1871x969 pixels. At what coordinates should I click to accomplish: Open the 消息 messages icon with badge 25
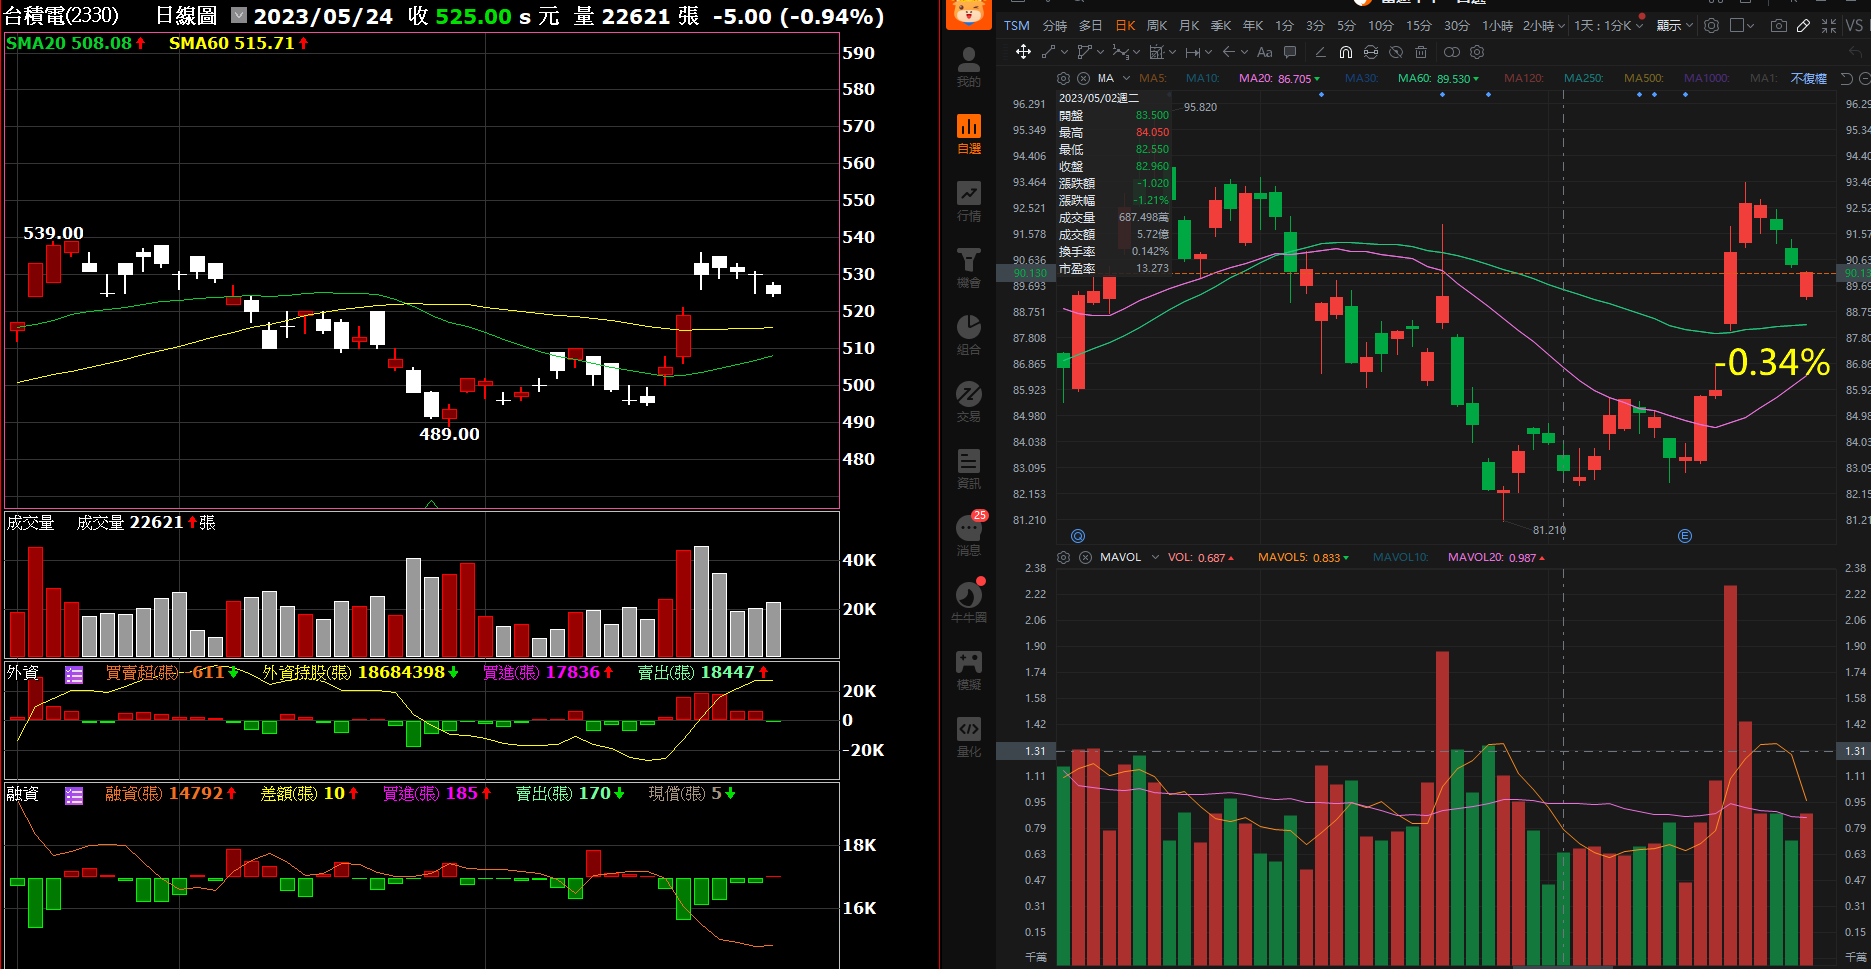(x=969, y=534)
